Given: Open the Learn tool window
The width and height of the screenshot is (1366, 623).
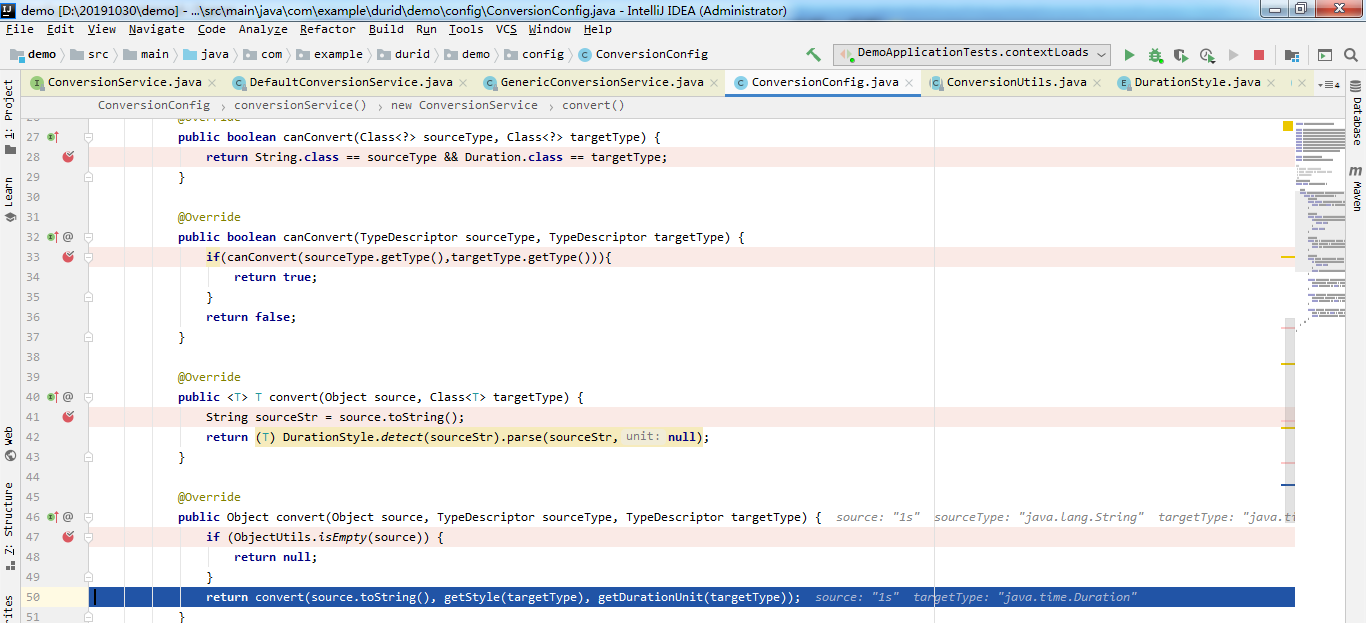Looking at the screenshot, I should (x=9, y=199).
